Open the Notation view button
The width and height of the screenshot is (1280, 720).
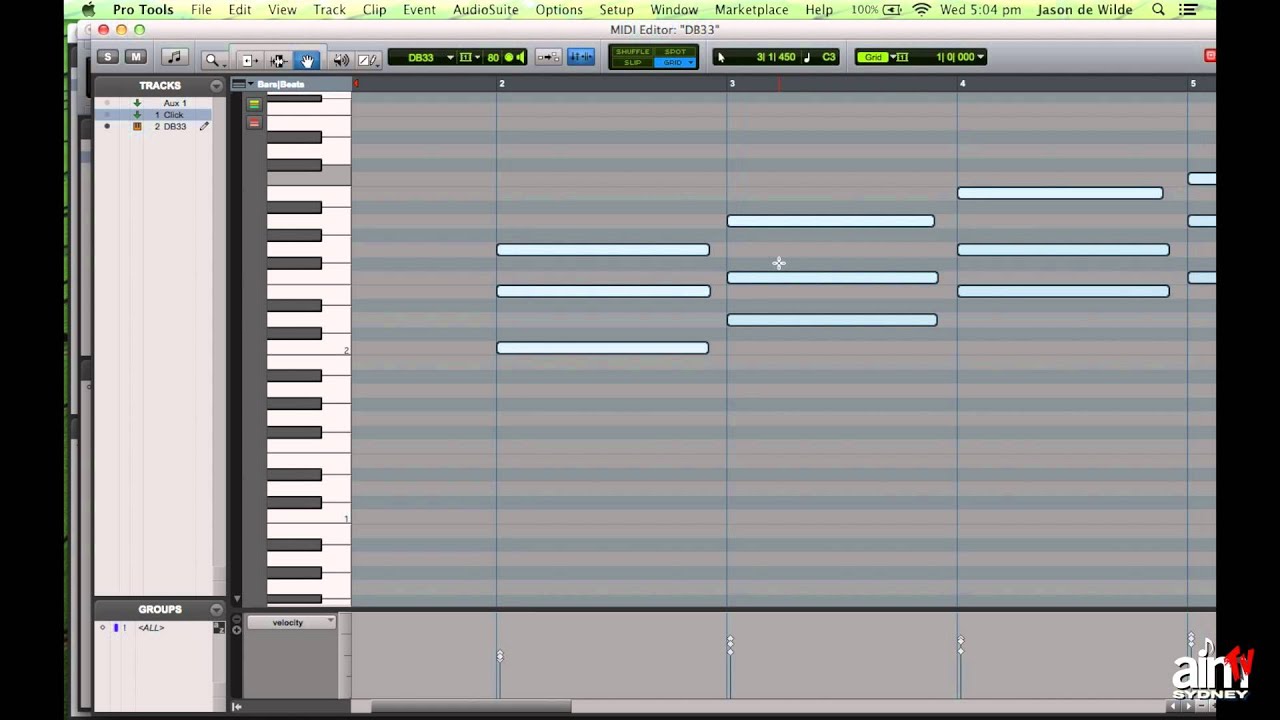[174, 57]
